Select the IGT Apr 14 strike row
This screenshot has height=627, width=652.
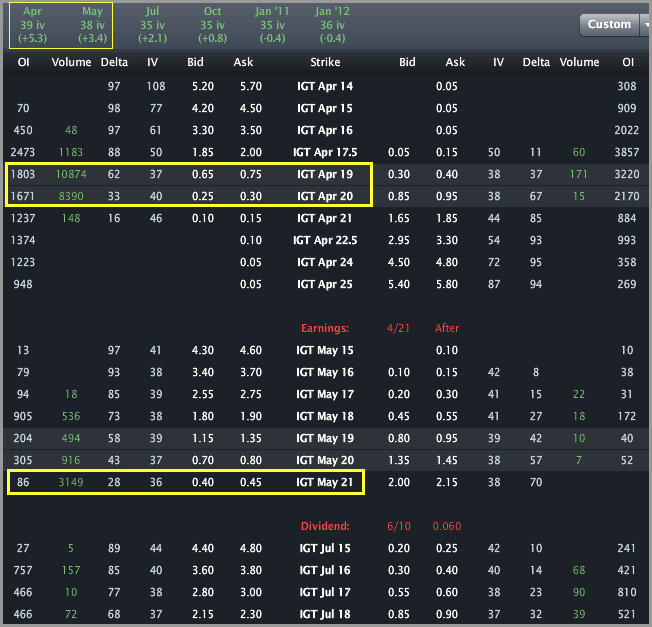pyautogui.click(x=325, y=86)
